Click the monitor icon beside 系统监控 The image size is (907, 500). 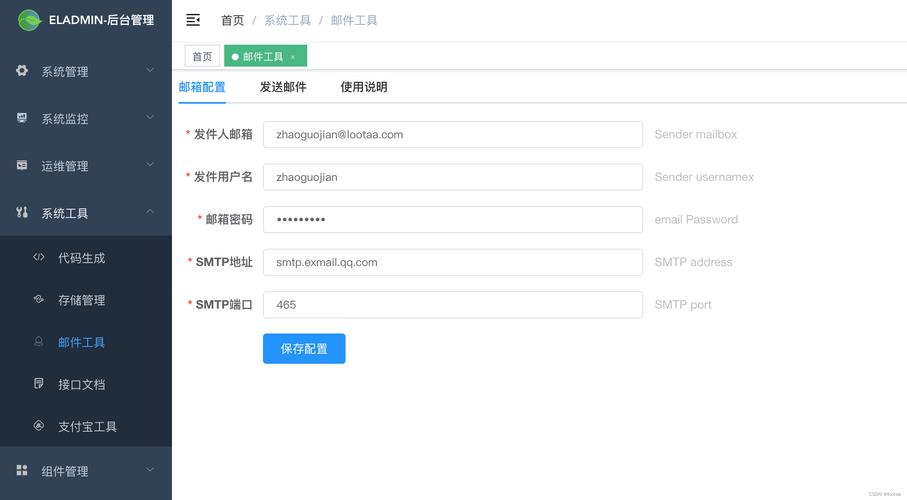click(22, 118)
